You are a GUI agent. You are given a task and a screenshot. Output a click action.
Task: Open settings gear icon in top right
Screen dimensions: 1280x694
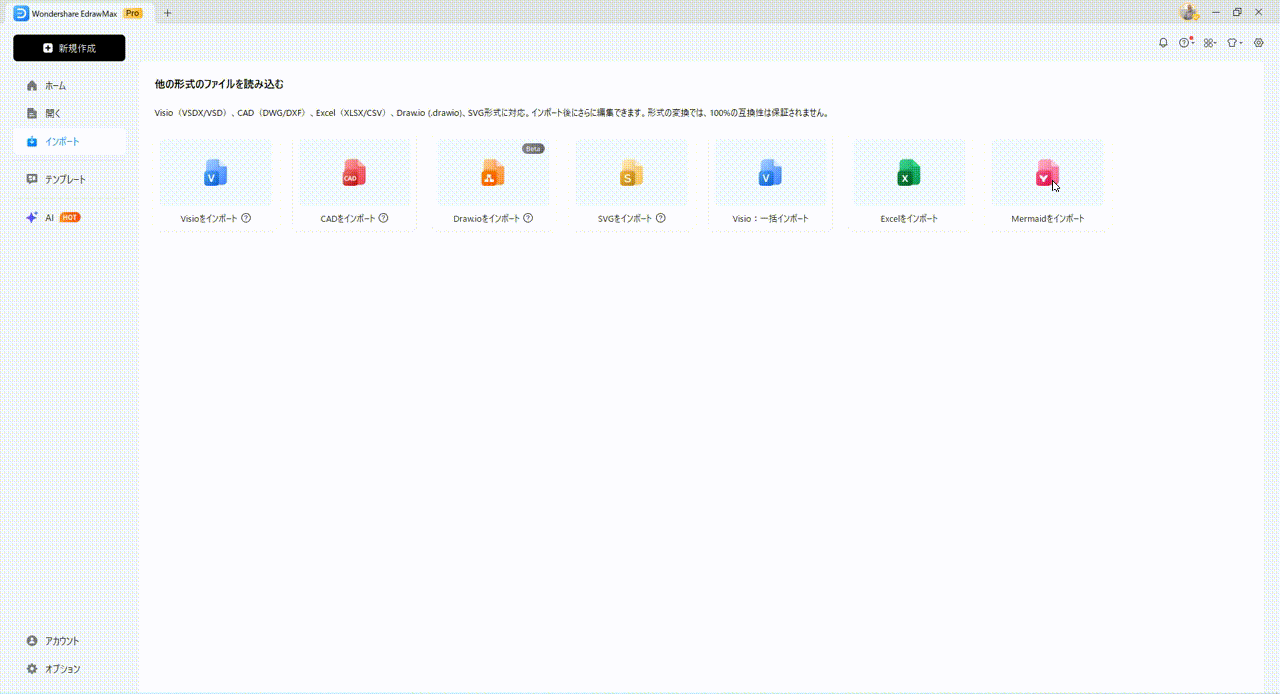click(x=1259, y=43)
